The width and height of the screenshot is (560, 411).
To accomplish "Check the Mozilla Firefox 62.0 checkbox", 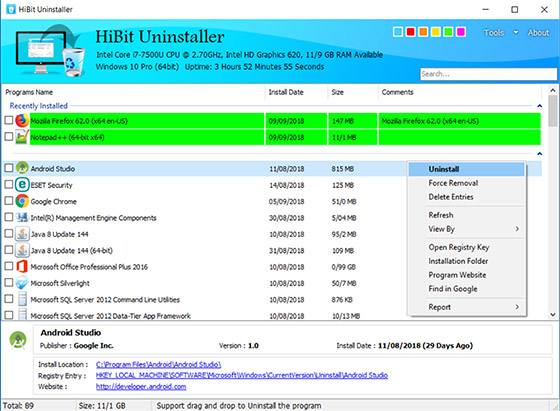I will click(9, 120).
